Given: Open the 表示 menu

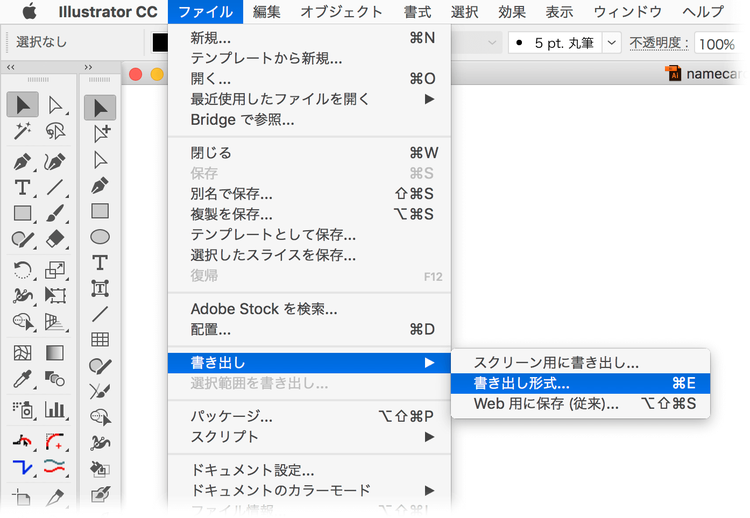Looking at the screenshot, I should coord(559,11).
